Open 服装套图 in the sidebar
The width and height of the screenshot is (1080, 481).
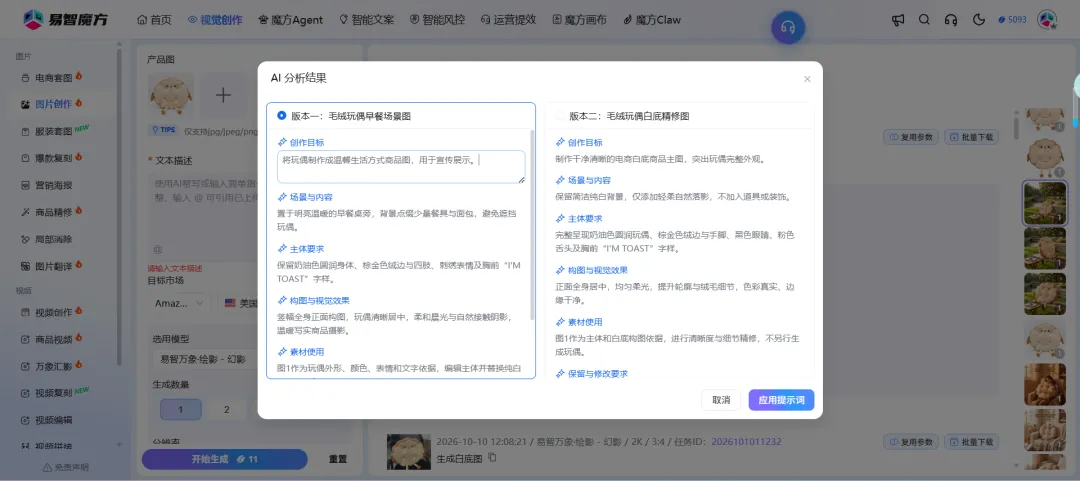point(55,131)
